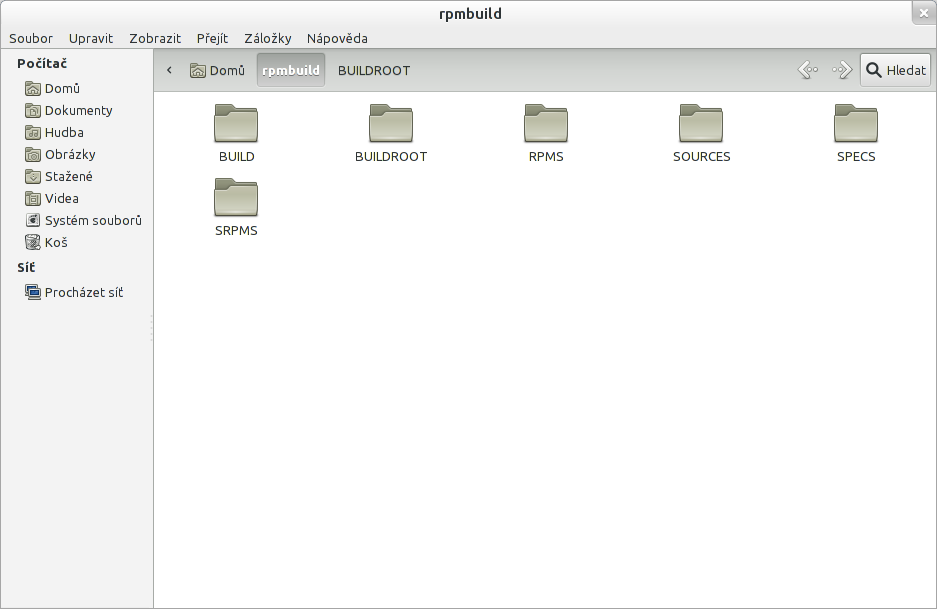Go to Domů in the path bar

pos(218,71)
